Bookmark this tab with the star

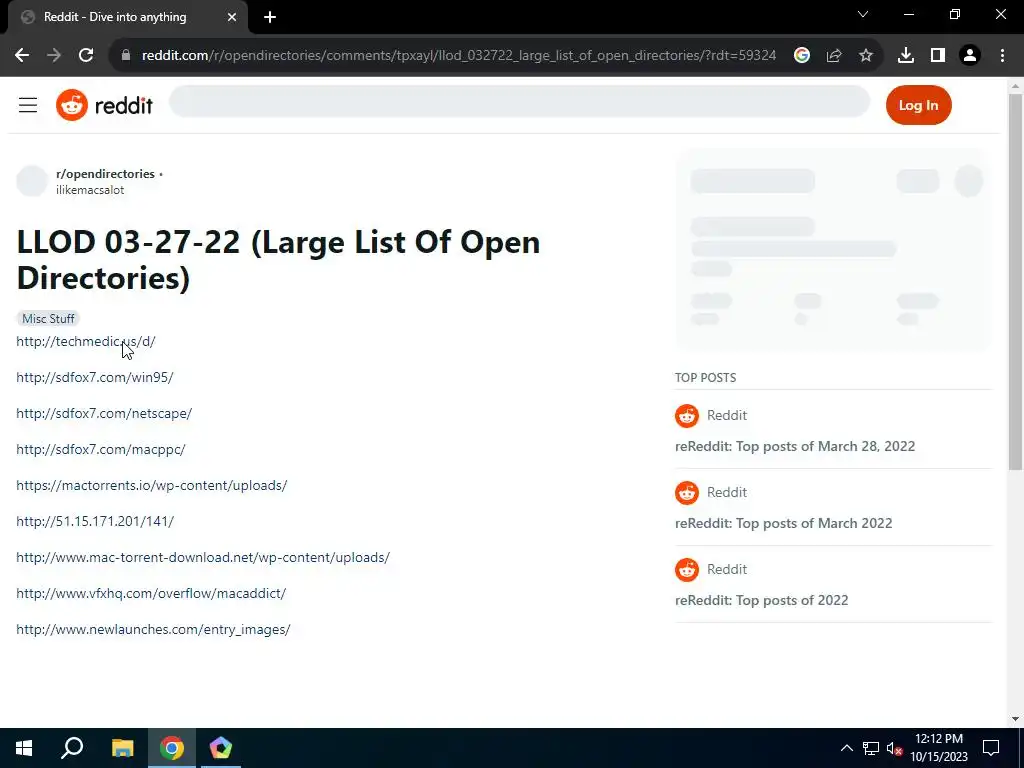click(x=865, y=56)
